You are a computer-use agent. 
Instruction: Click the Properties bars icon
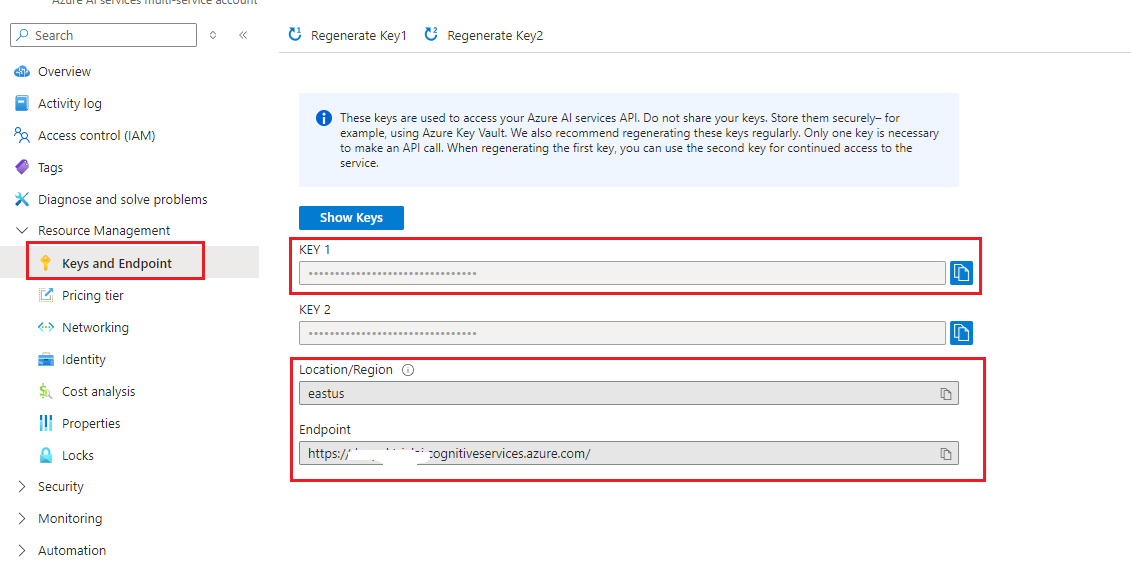tap(46, 423)
